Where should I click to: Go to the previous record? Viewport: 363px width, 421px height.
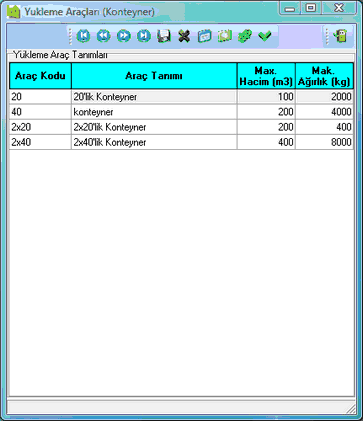pyautogui.click(x=103, y=36)
